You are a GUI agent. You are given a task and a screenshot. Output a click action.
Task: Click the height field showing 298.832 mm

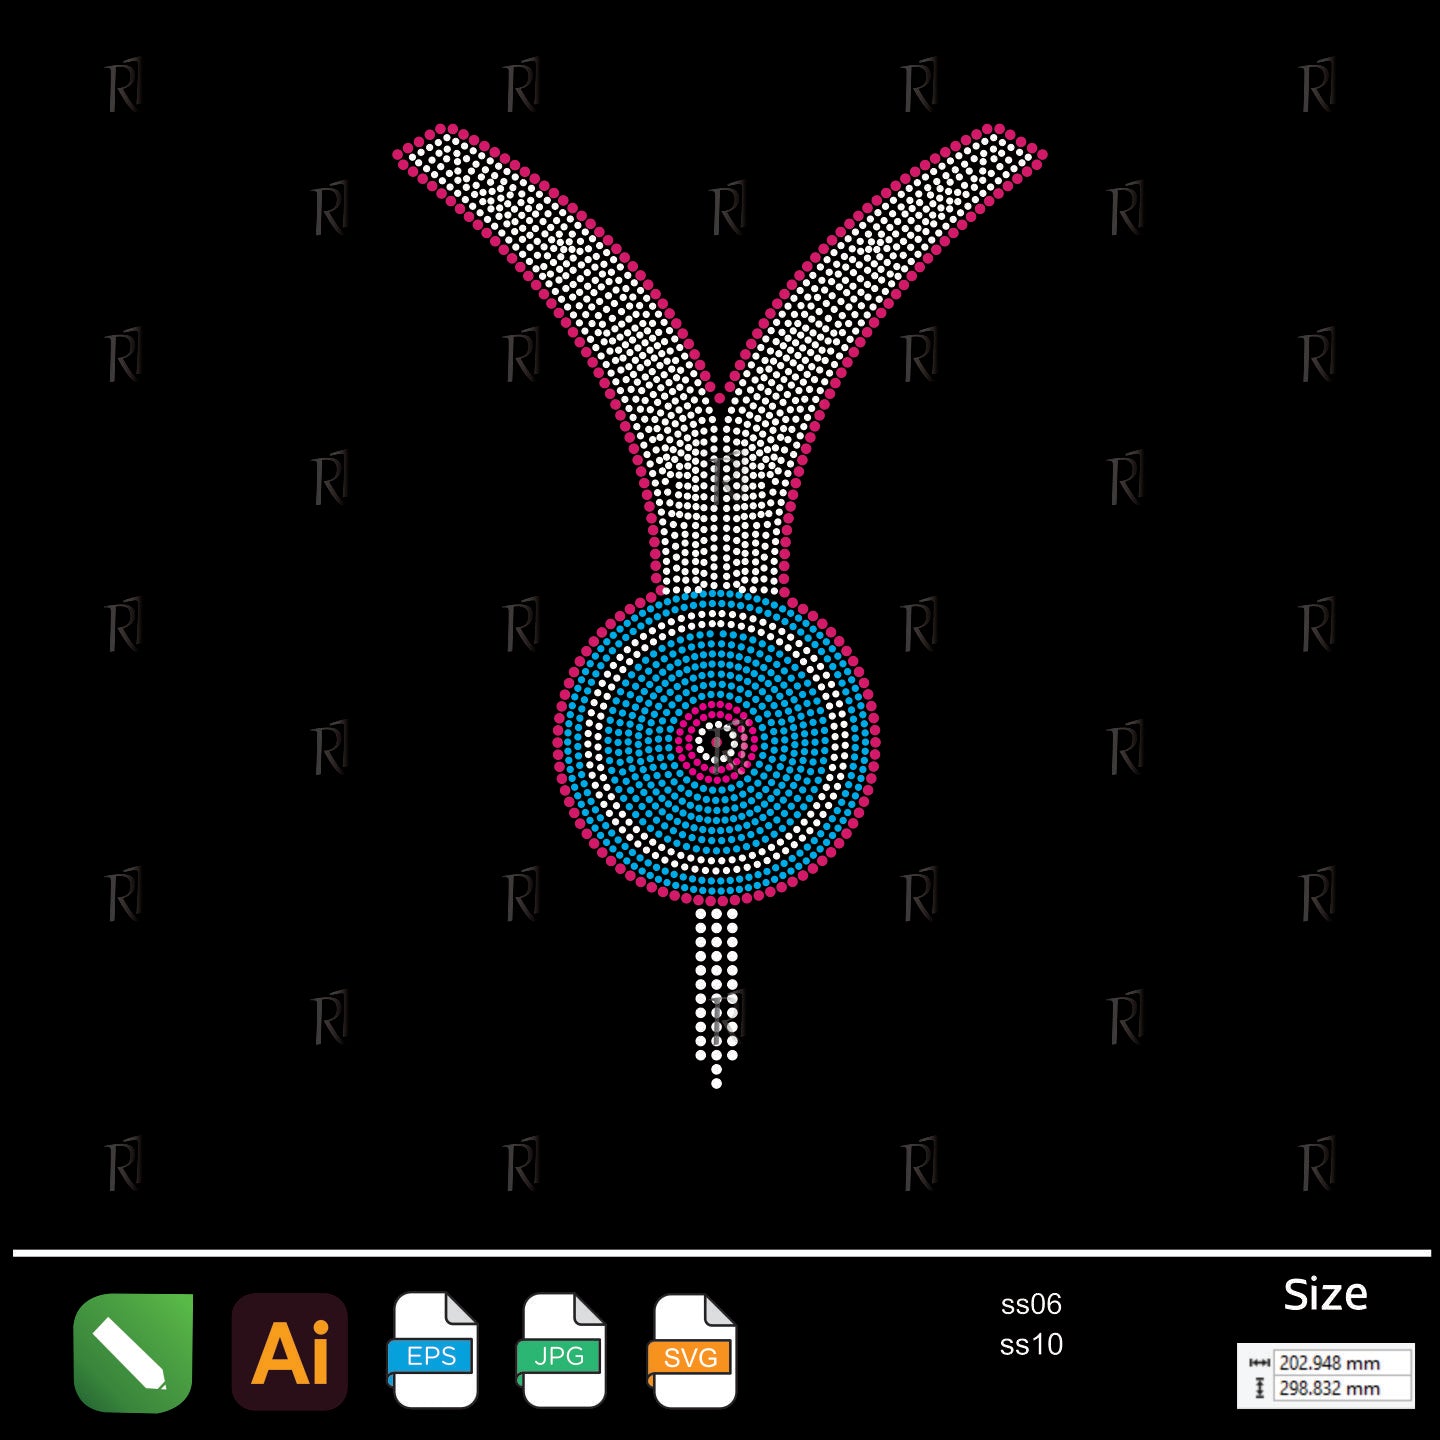point(1340,1388)
